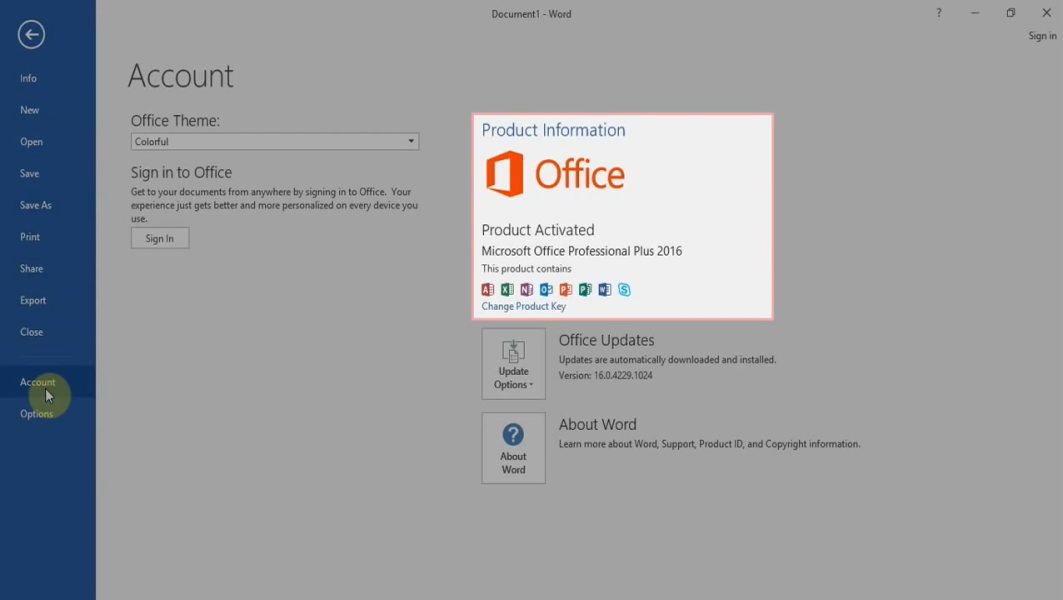The width and height of the screenshot is (1063, 600).
Task: Click the back arrow to return to document
Action: point(31,35)
